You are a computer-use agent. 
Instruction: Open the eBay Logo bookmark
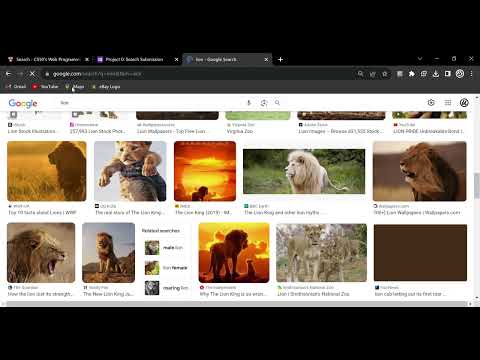[106, 87]
